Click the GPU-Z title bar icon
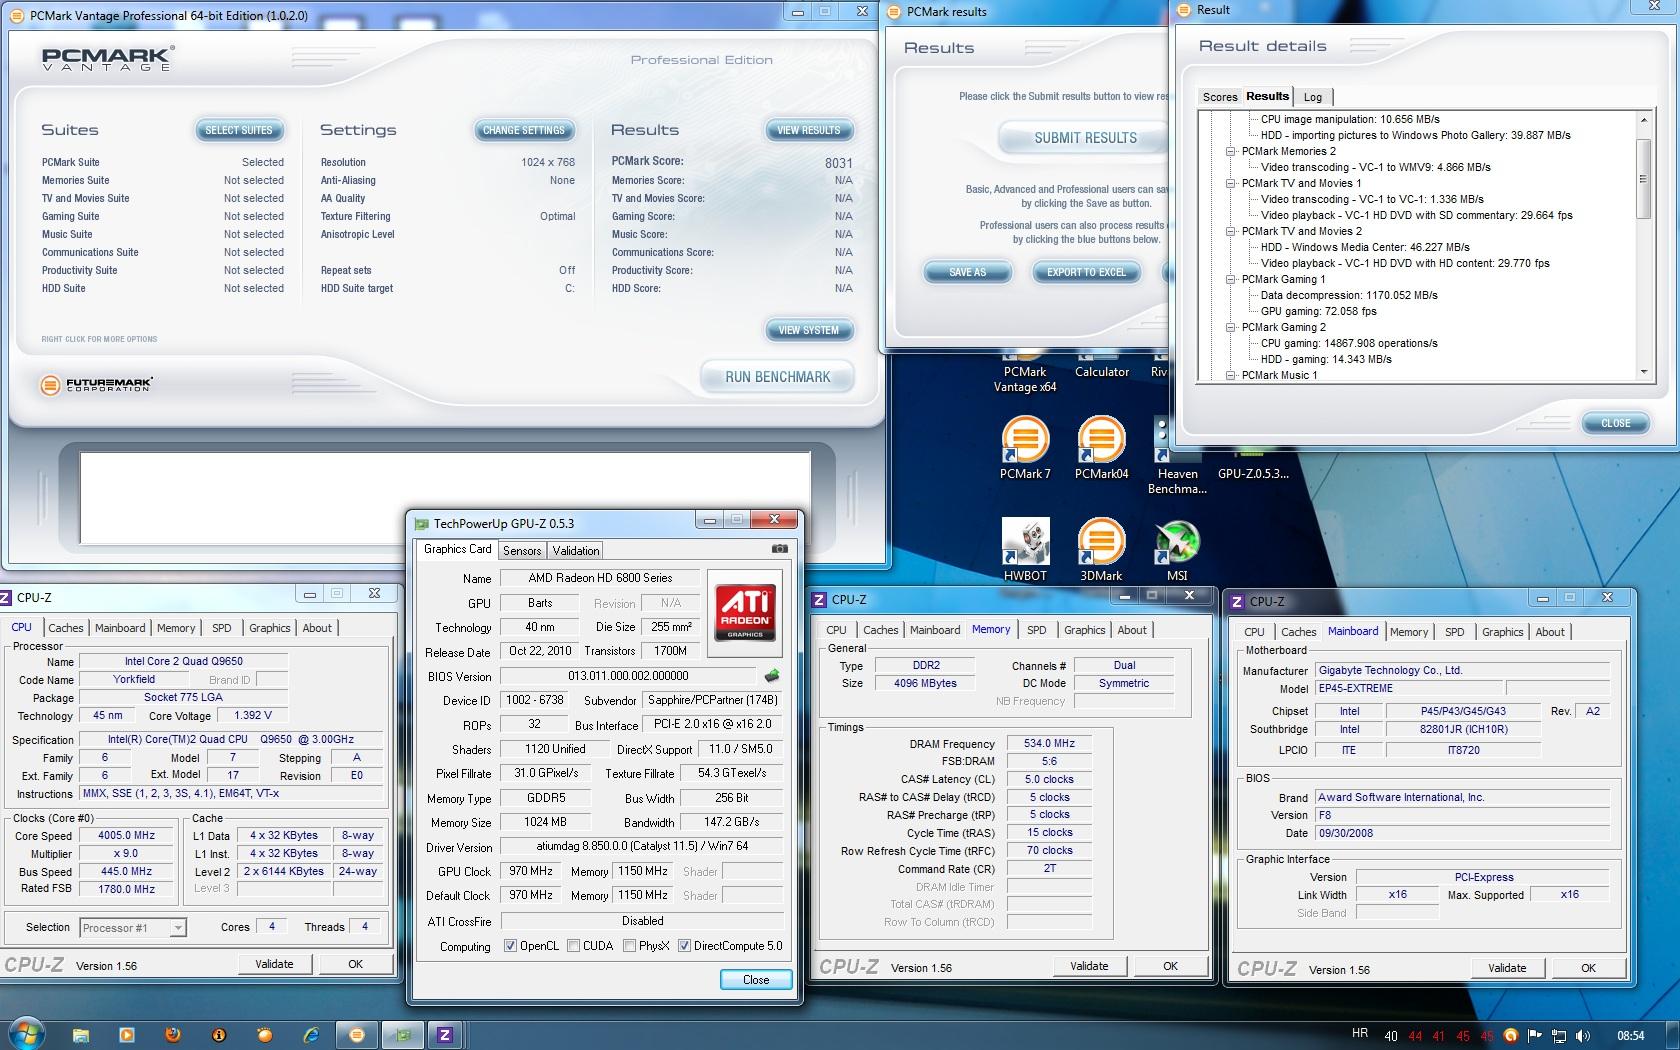Viewport: 1680px width, 1050px height. click(421, 523)
